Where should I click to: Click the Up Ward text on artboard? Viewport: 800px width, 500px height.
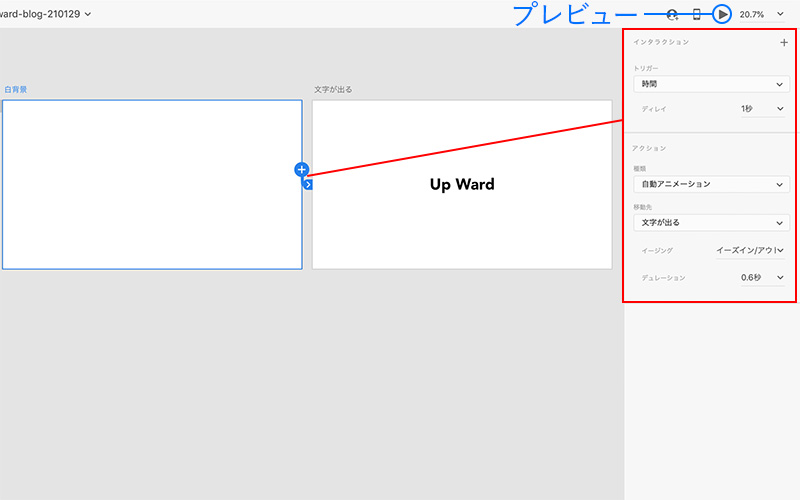[462, 184]
